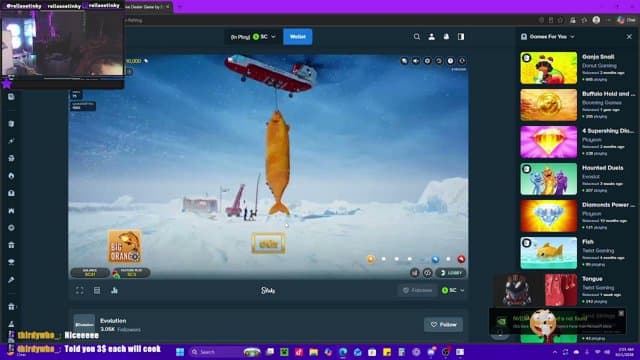This screenshot has height=360, width=640.
Task: Open the Diamonds Power game thumbnail
Action: pos(549,216)
